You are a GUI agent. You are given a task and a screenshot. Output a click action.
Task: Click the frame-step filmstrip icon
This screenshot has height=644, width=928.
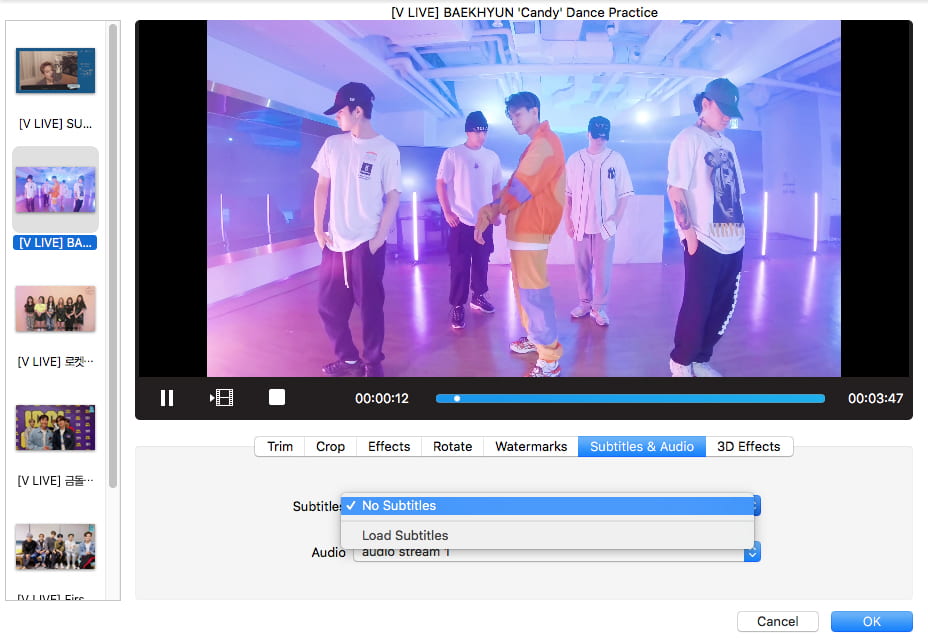(x=221, y=398)
